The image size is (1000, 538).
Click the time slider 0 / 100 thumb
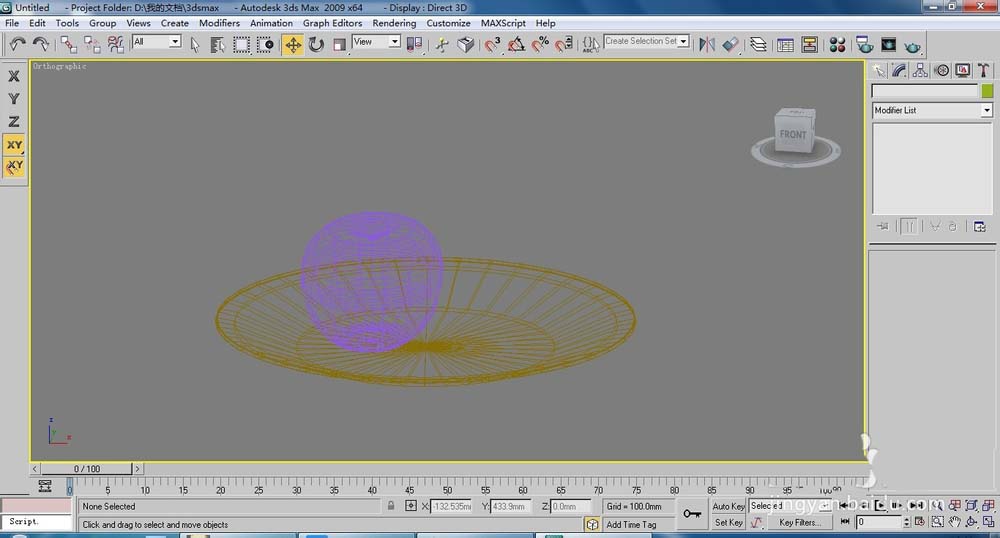[x=87, y=469]
